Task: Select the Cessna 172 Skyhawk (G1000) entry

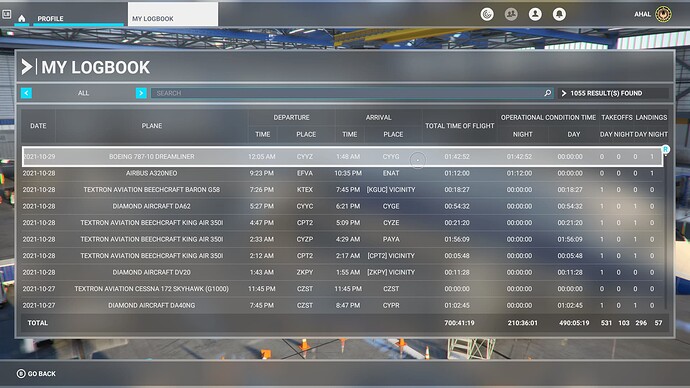Action: click(x=342, y=289)
